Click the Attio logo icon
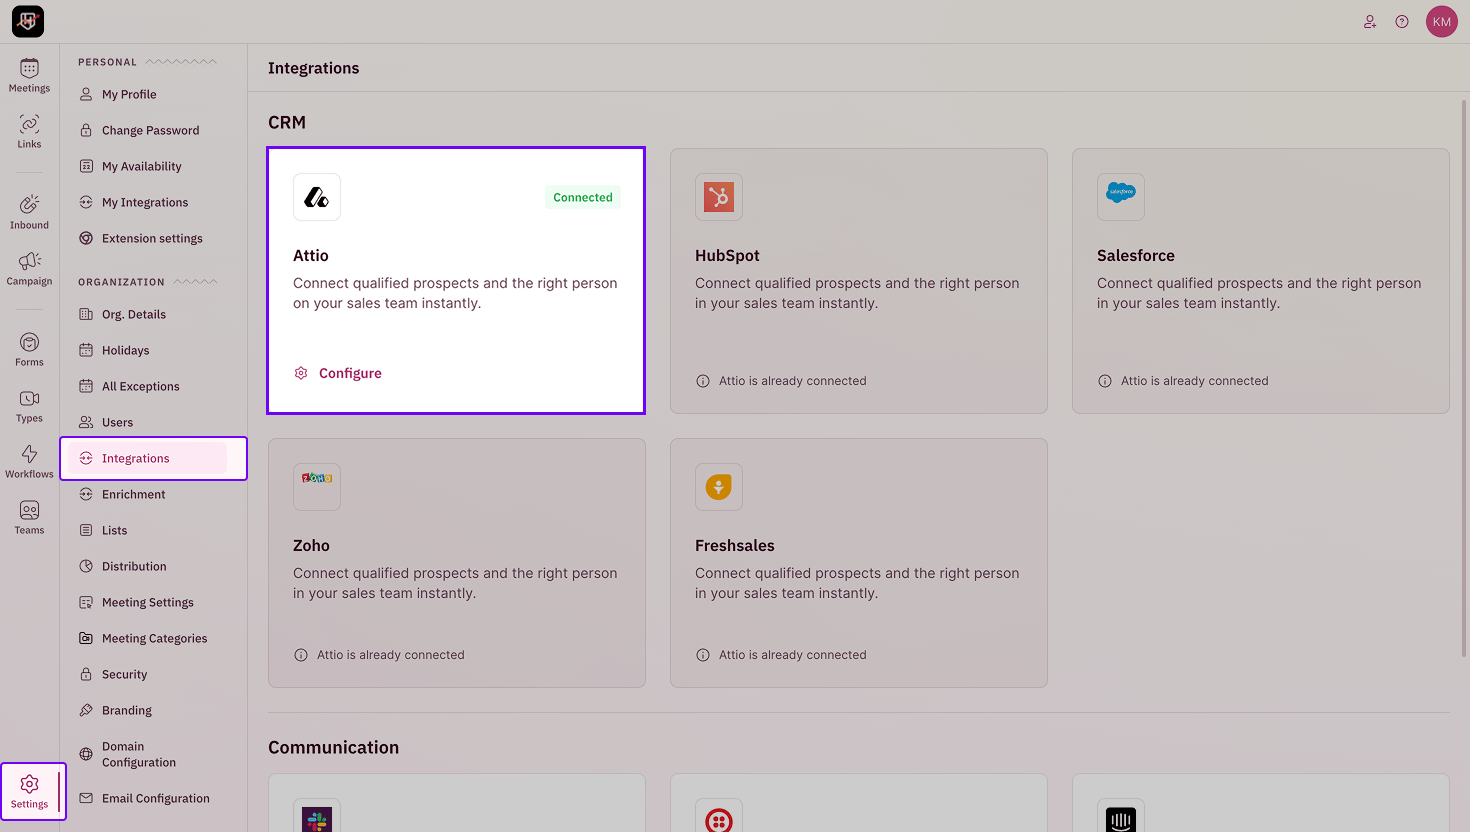The image size is (1470, 832). 317,197
